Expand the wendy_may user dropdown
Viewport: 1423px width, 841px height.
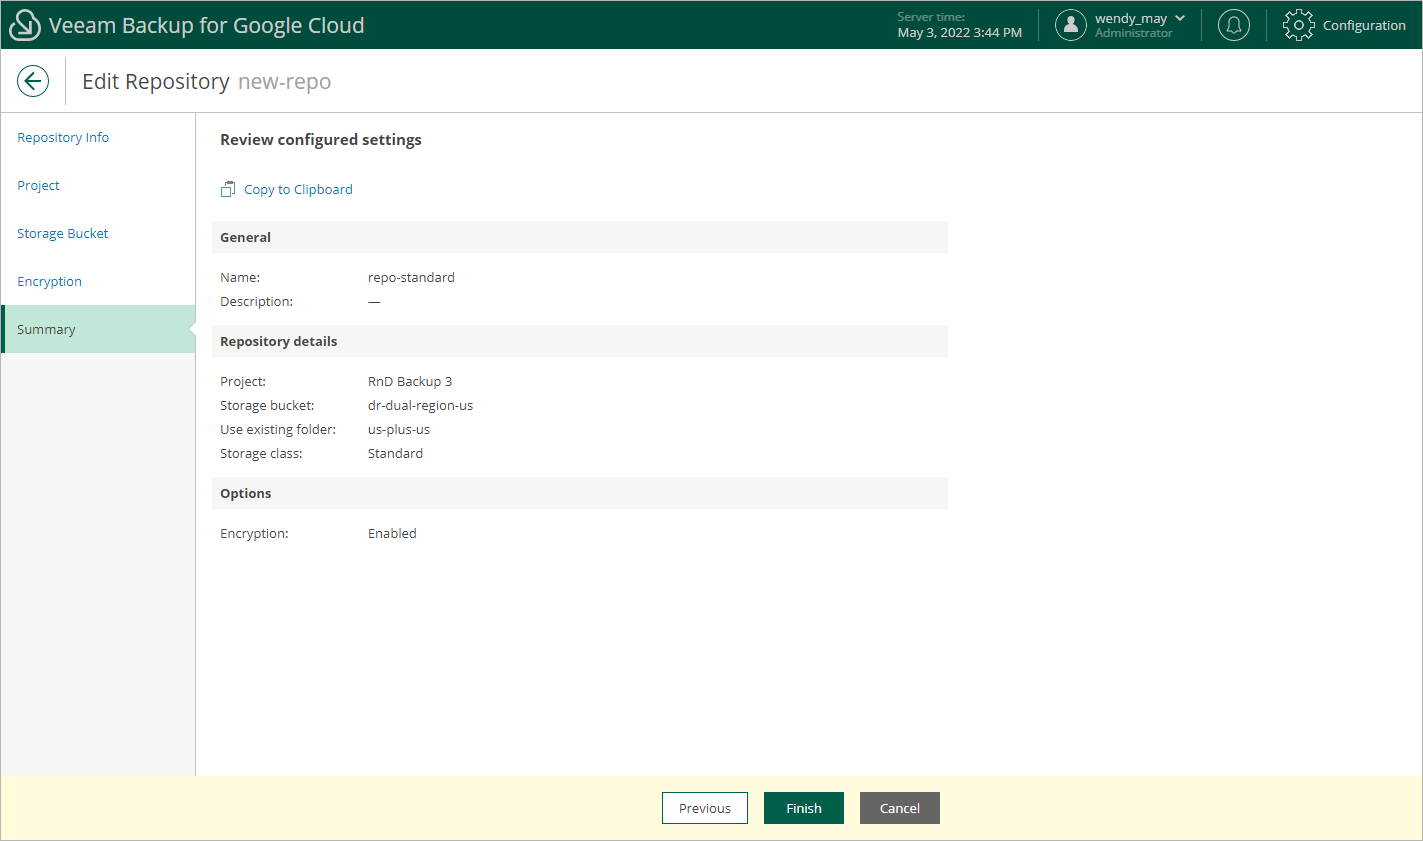tap(1180, 18)
